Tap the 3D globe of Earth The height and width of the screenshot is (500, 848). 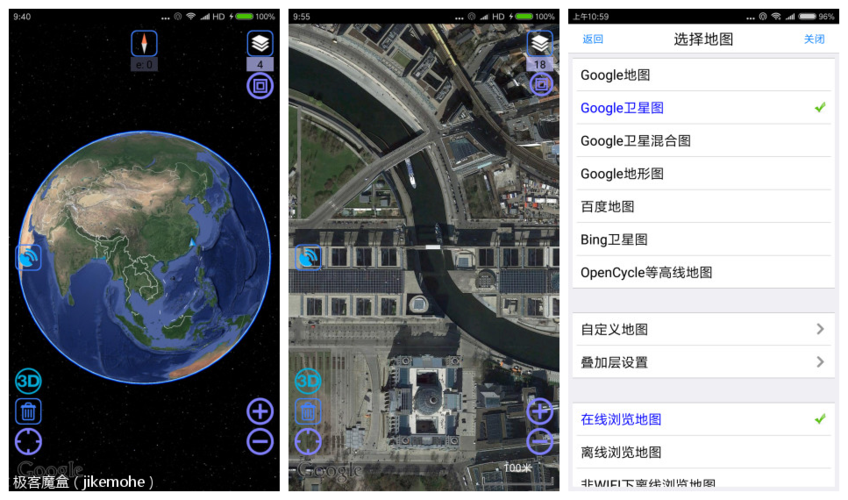click(x=144, y=257)
